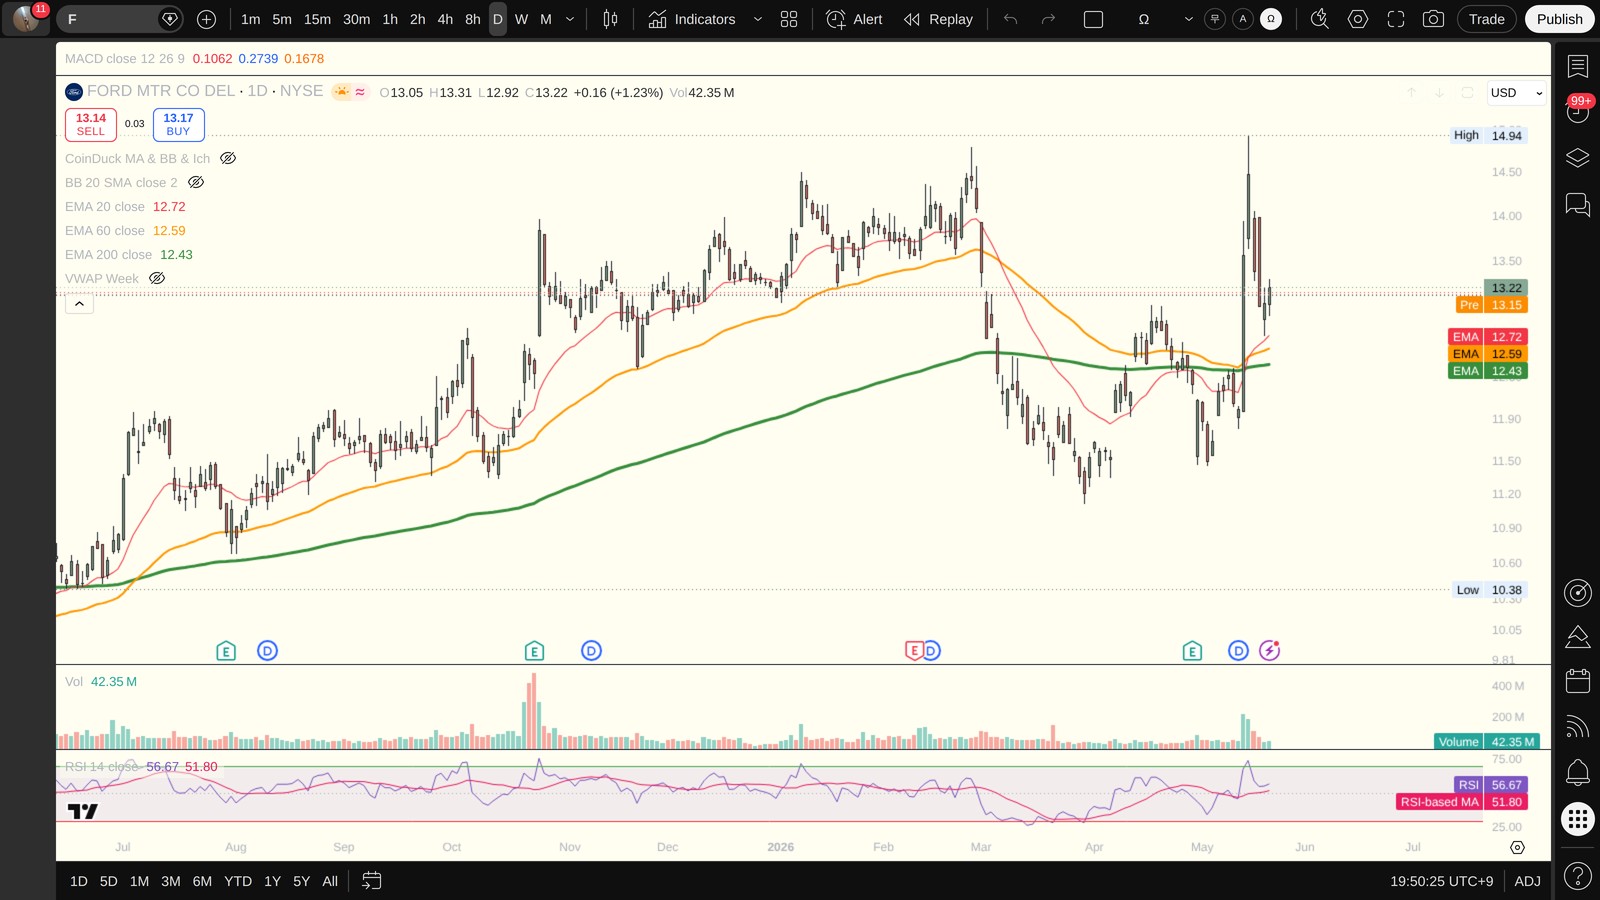Expand the timeframe interval dropdown arrow
This screenshot has height=900, width=1600.
(x=570, y=19)
